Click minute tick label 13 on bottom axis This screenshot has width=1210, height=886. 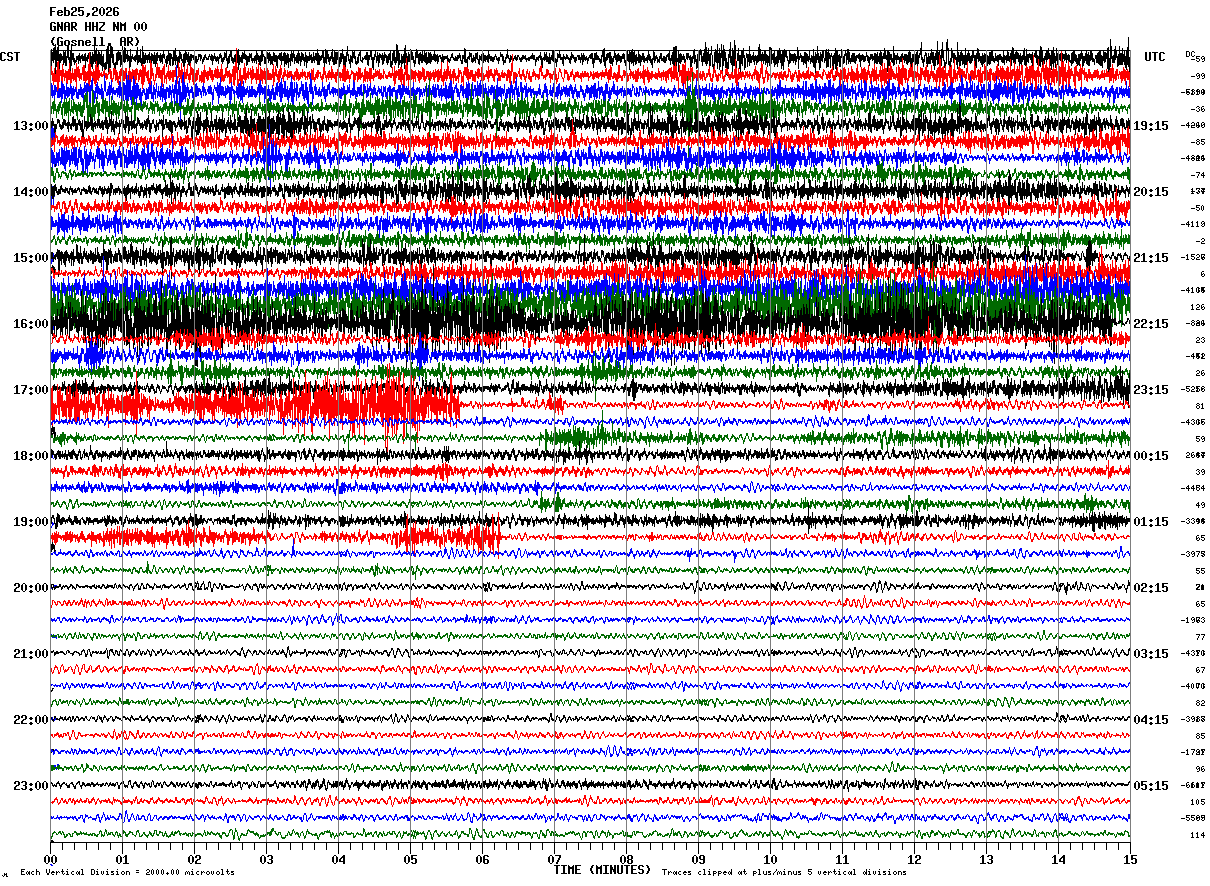[x=986, y=860]
